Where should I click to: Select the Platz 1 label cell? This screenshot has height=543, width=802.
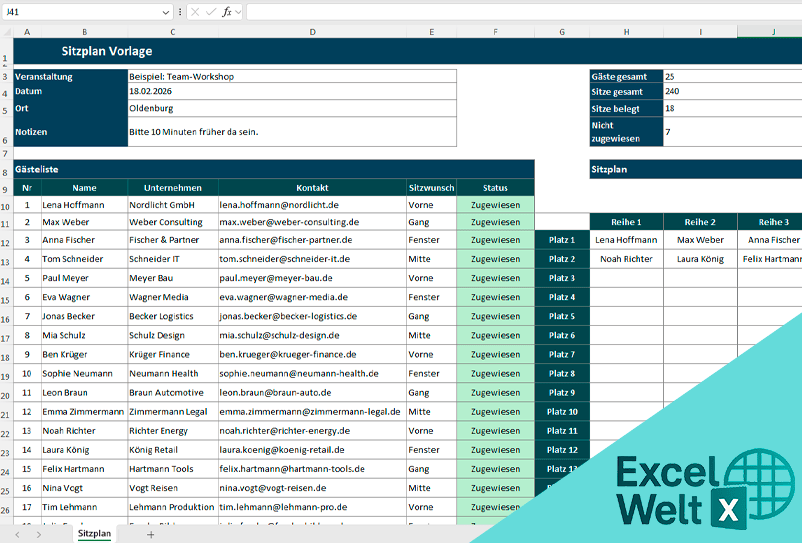(x=561, y=240)
